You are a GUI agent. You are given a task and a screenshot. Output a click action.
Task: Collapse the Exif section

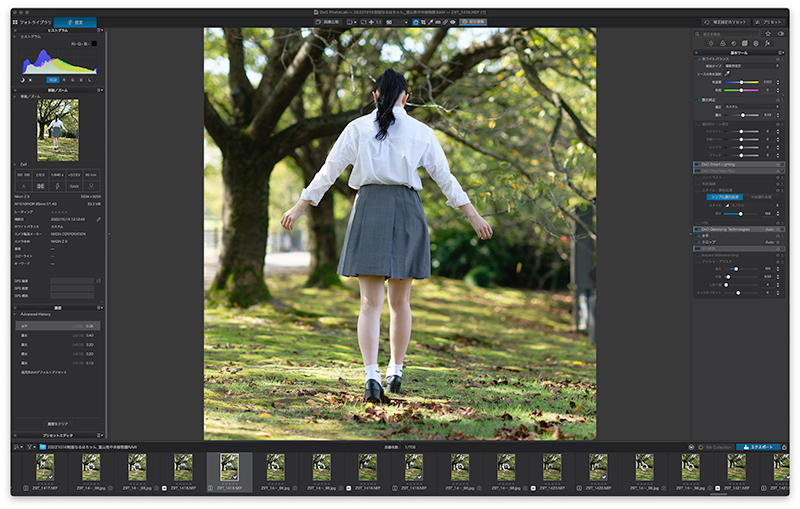15,164
